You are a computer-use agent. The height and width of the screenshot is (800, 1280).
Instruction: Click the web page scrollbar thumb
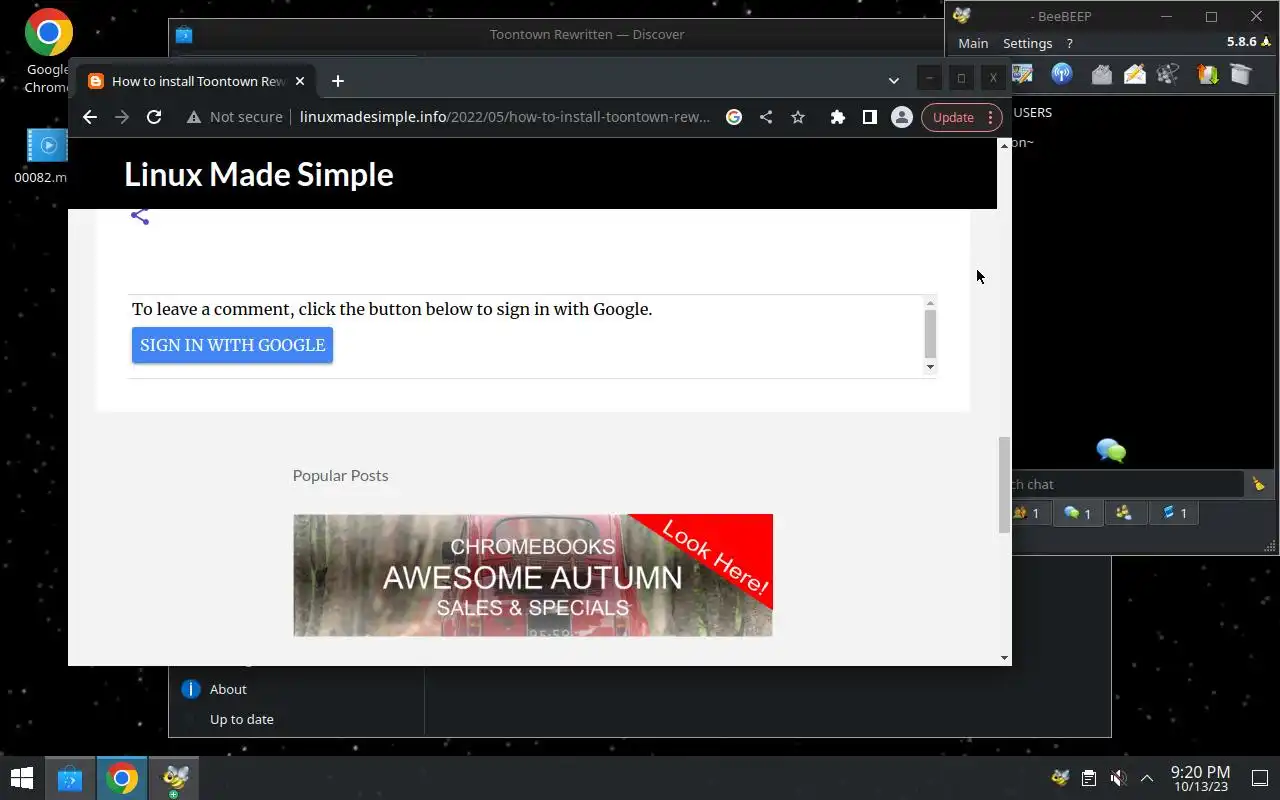(1004, 485)
